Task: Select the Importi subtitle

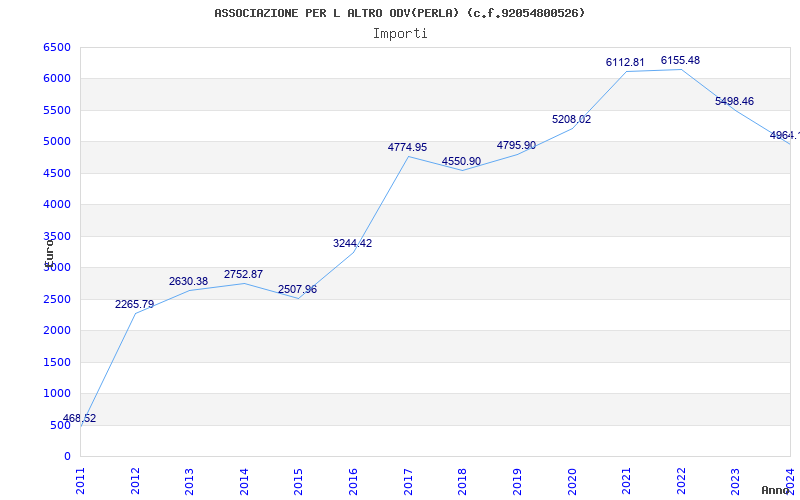Action: pyautogui.click(x=400, y=34)
